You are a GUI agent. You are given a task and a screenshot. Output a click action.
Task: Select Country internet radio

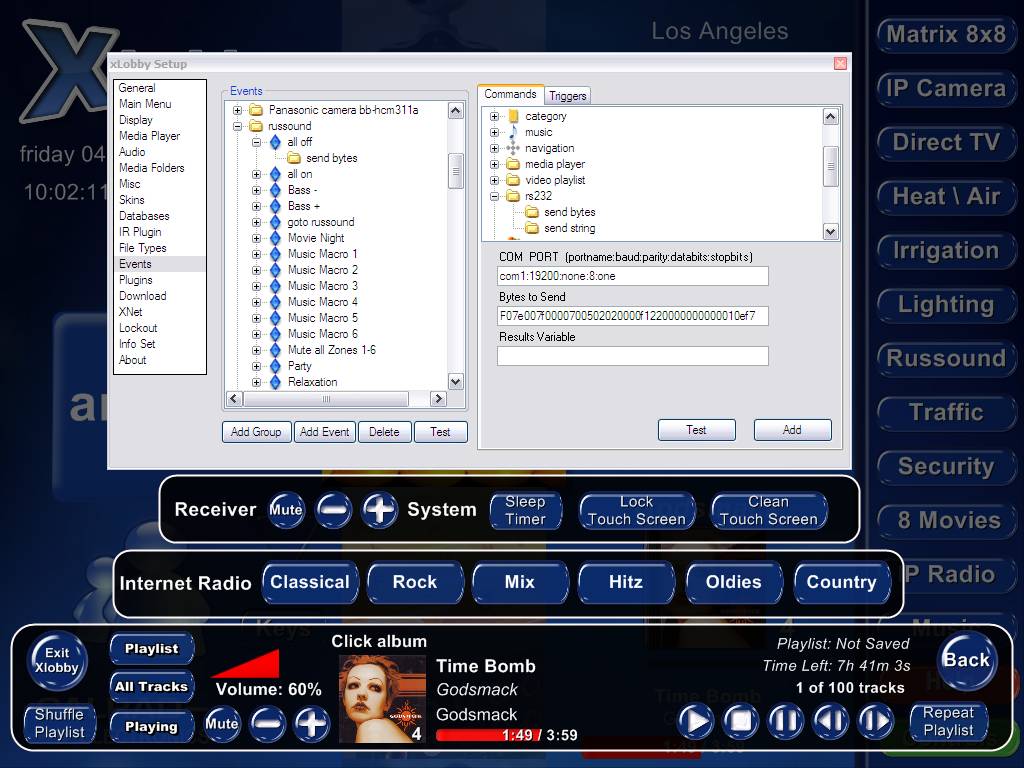click(x=842, y=582)
